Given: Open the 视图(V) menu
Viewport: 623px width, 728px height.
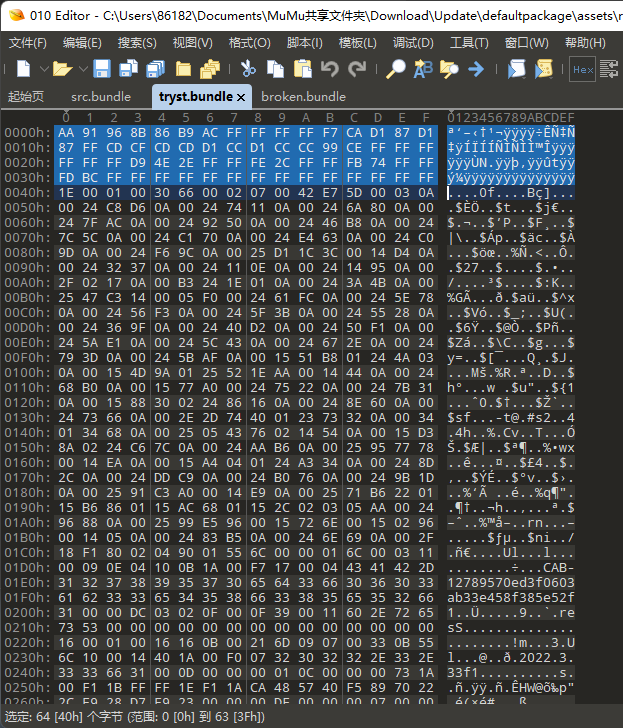Looking at the screenshot, I should click(x=193, y=43).
